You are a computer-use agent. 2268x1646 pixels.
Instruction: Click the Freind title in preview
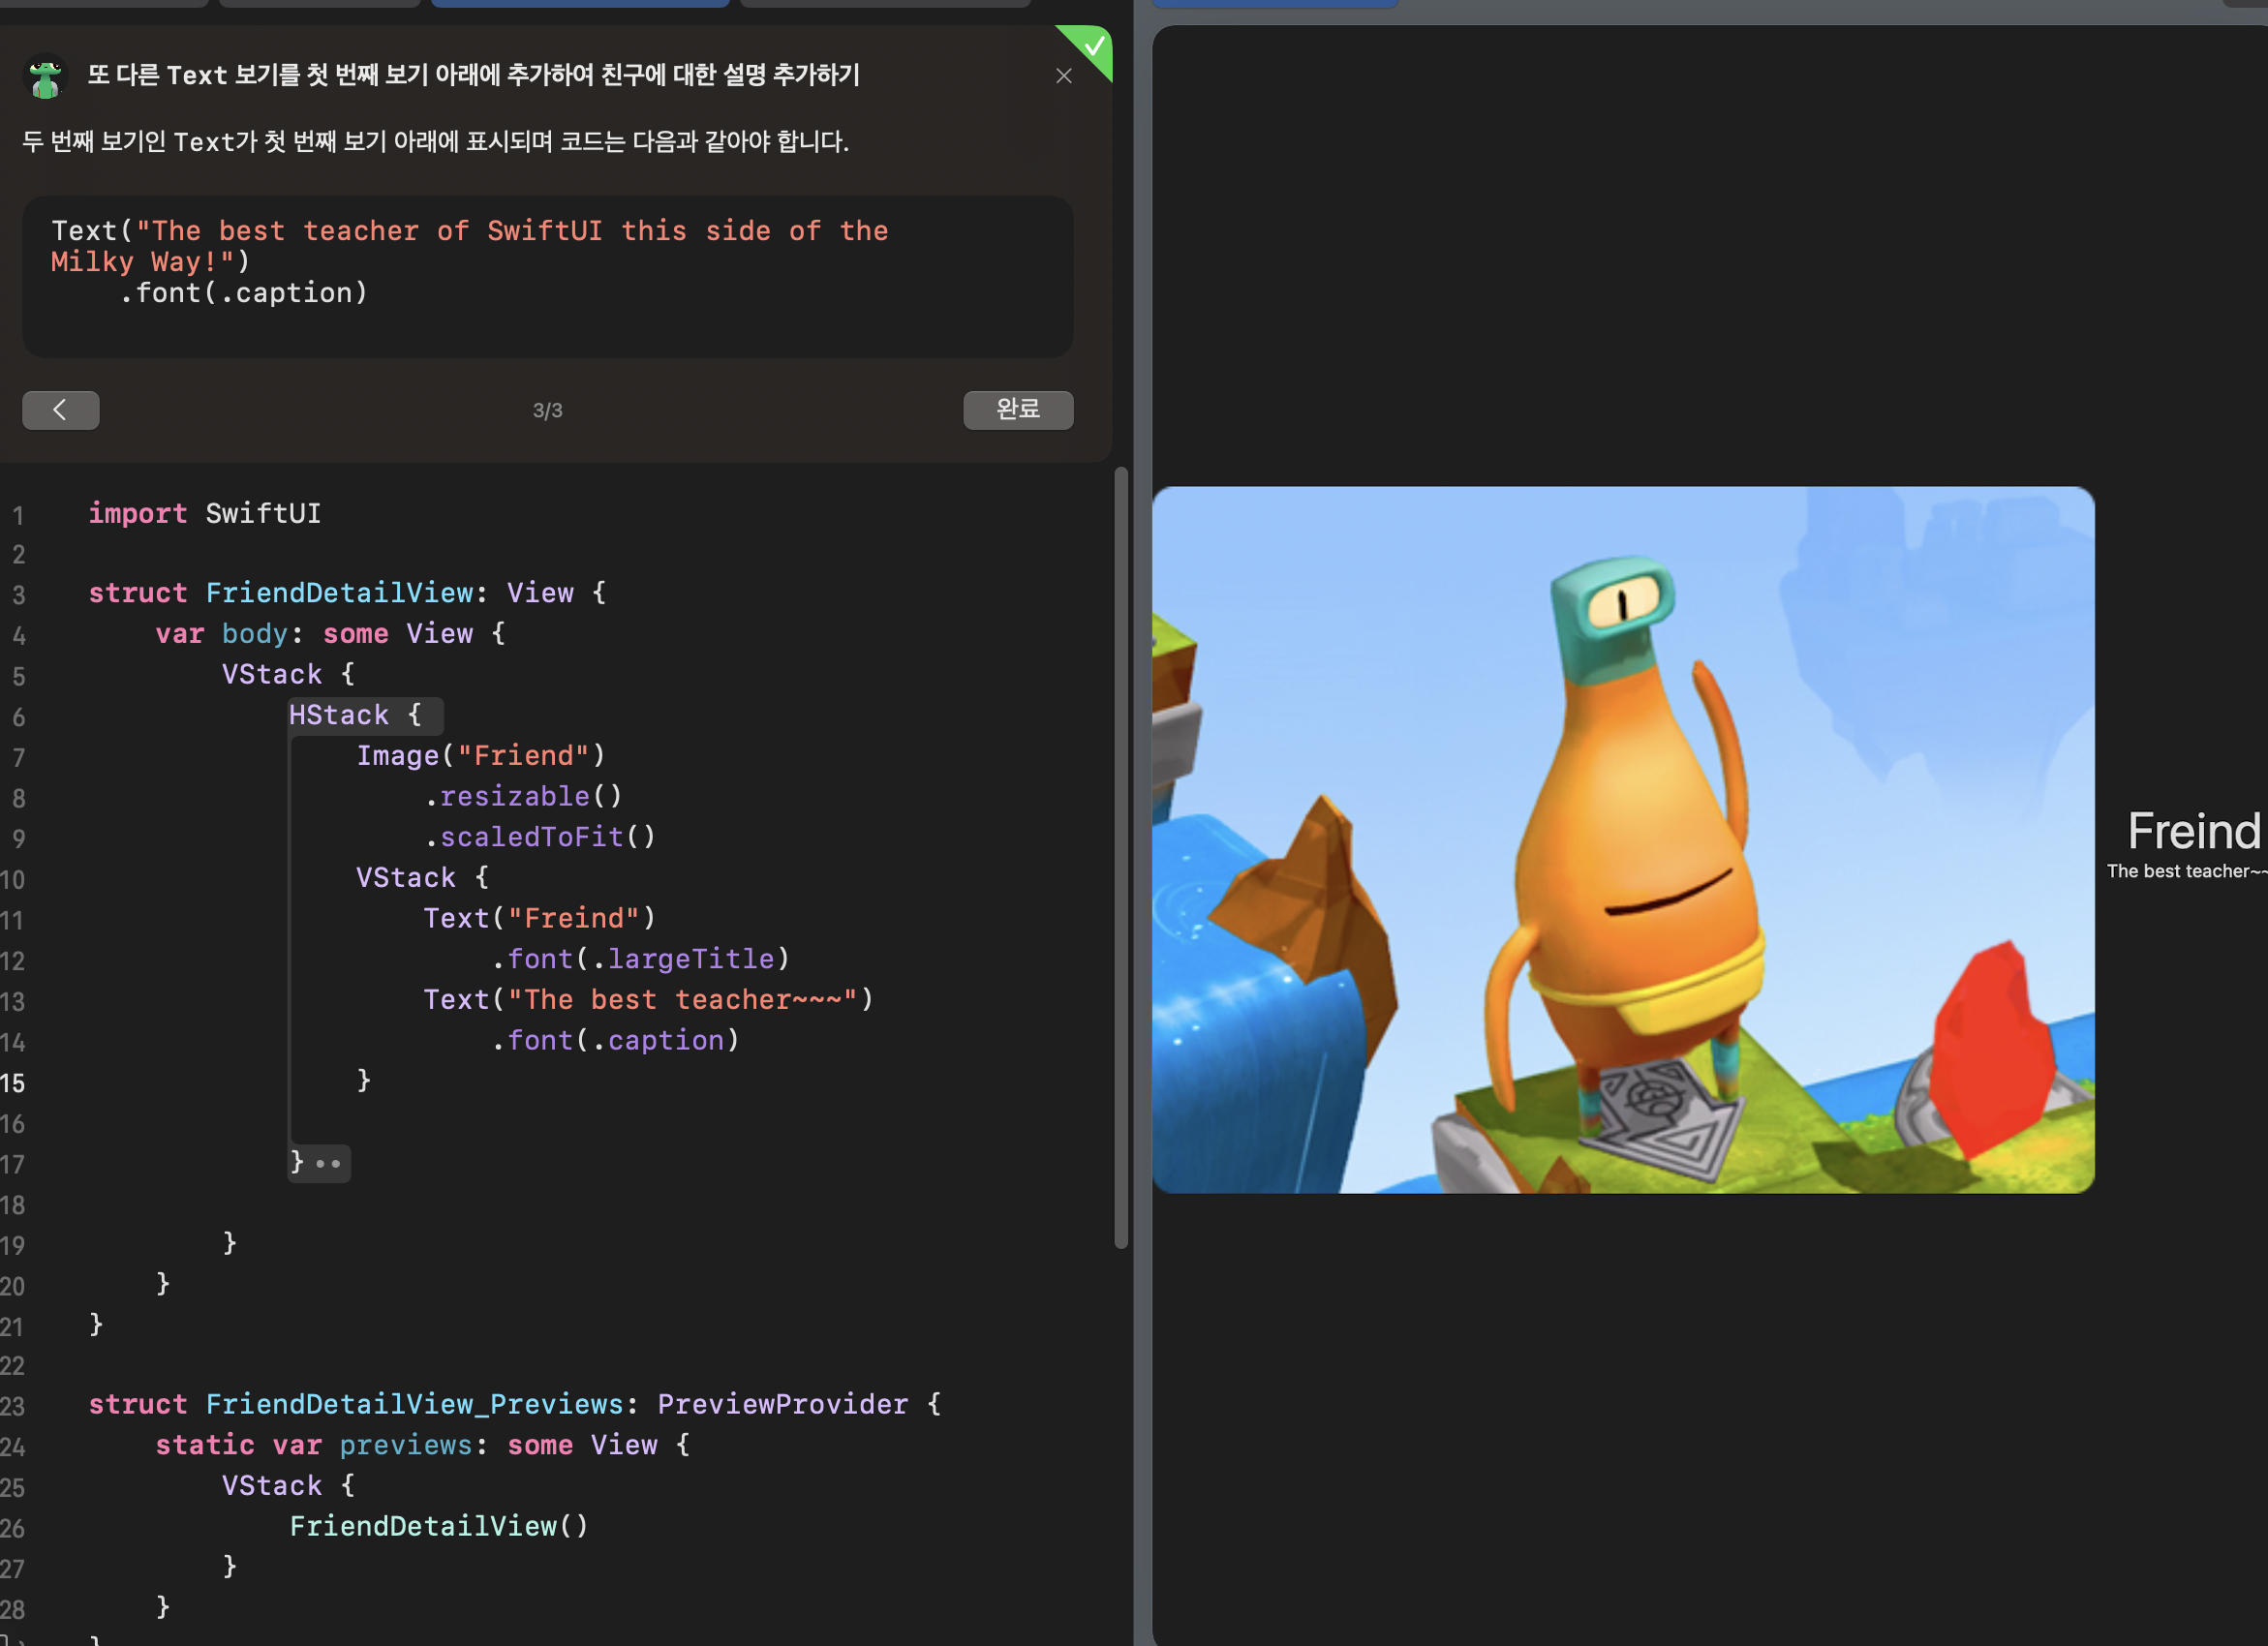click(2194, 831)
